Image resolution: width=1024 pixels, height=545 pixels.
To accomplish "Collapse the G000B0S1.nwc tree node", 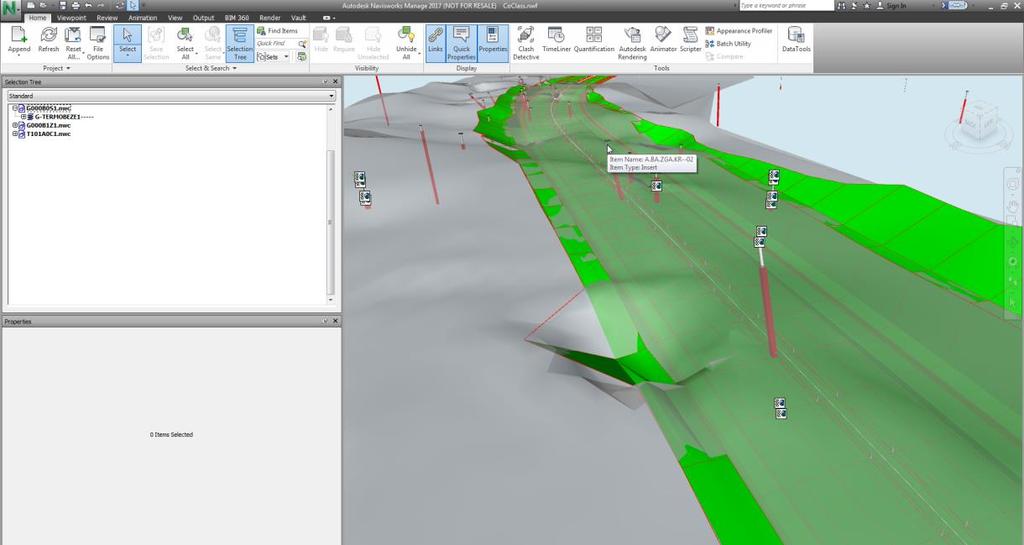I will click(15, 108).
